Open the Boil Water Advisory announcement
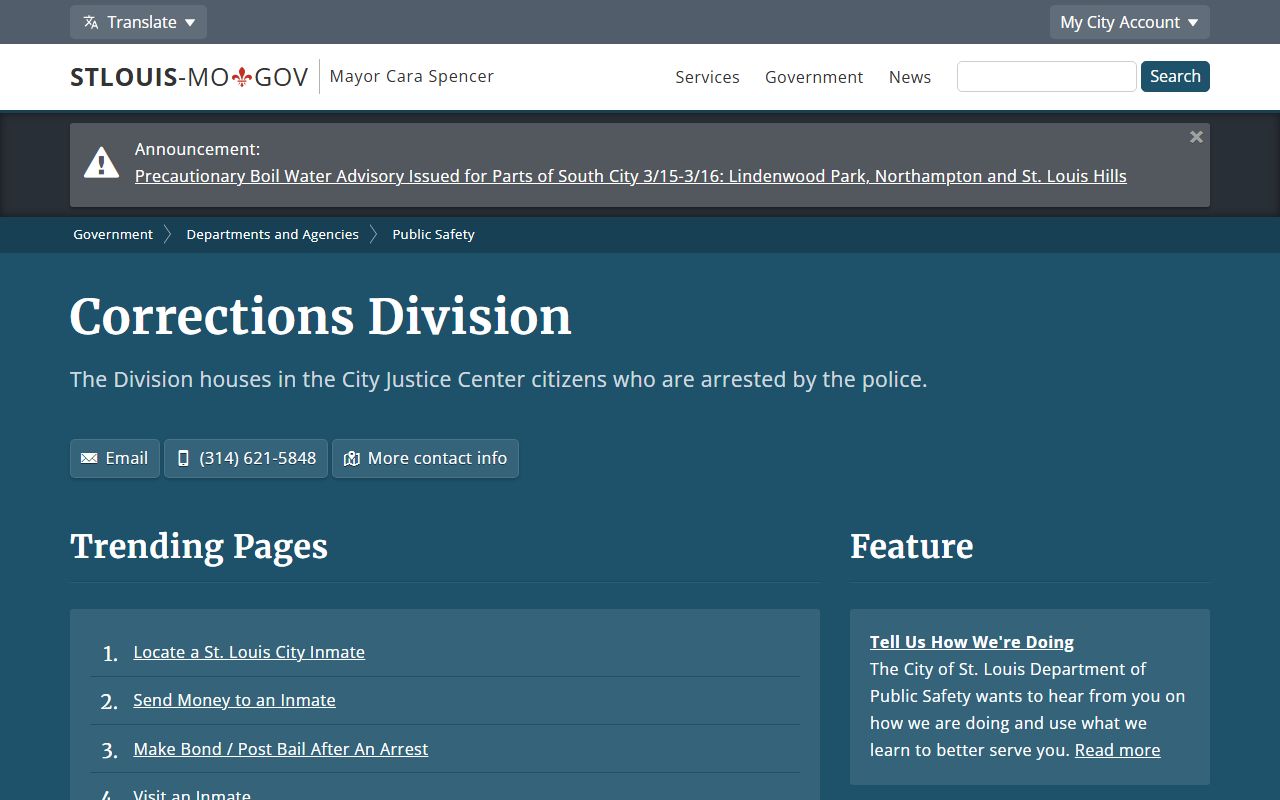The width and height of the screenshot is (1280, 800). (631, 176)
